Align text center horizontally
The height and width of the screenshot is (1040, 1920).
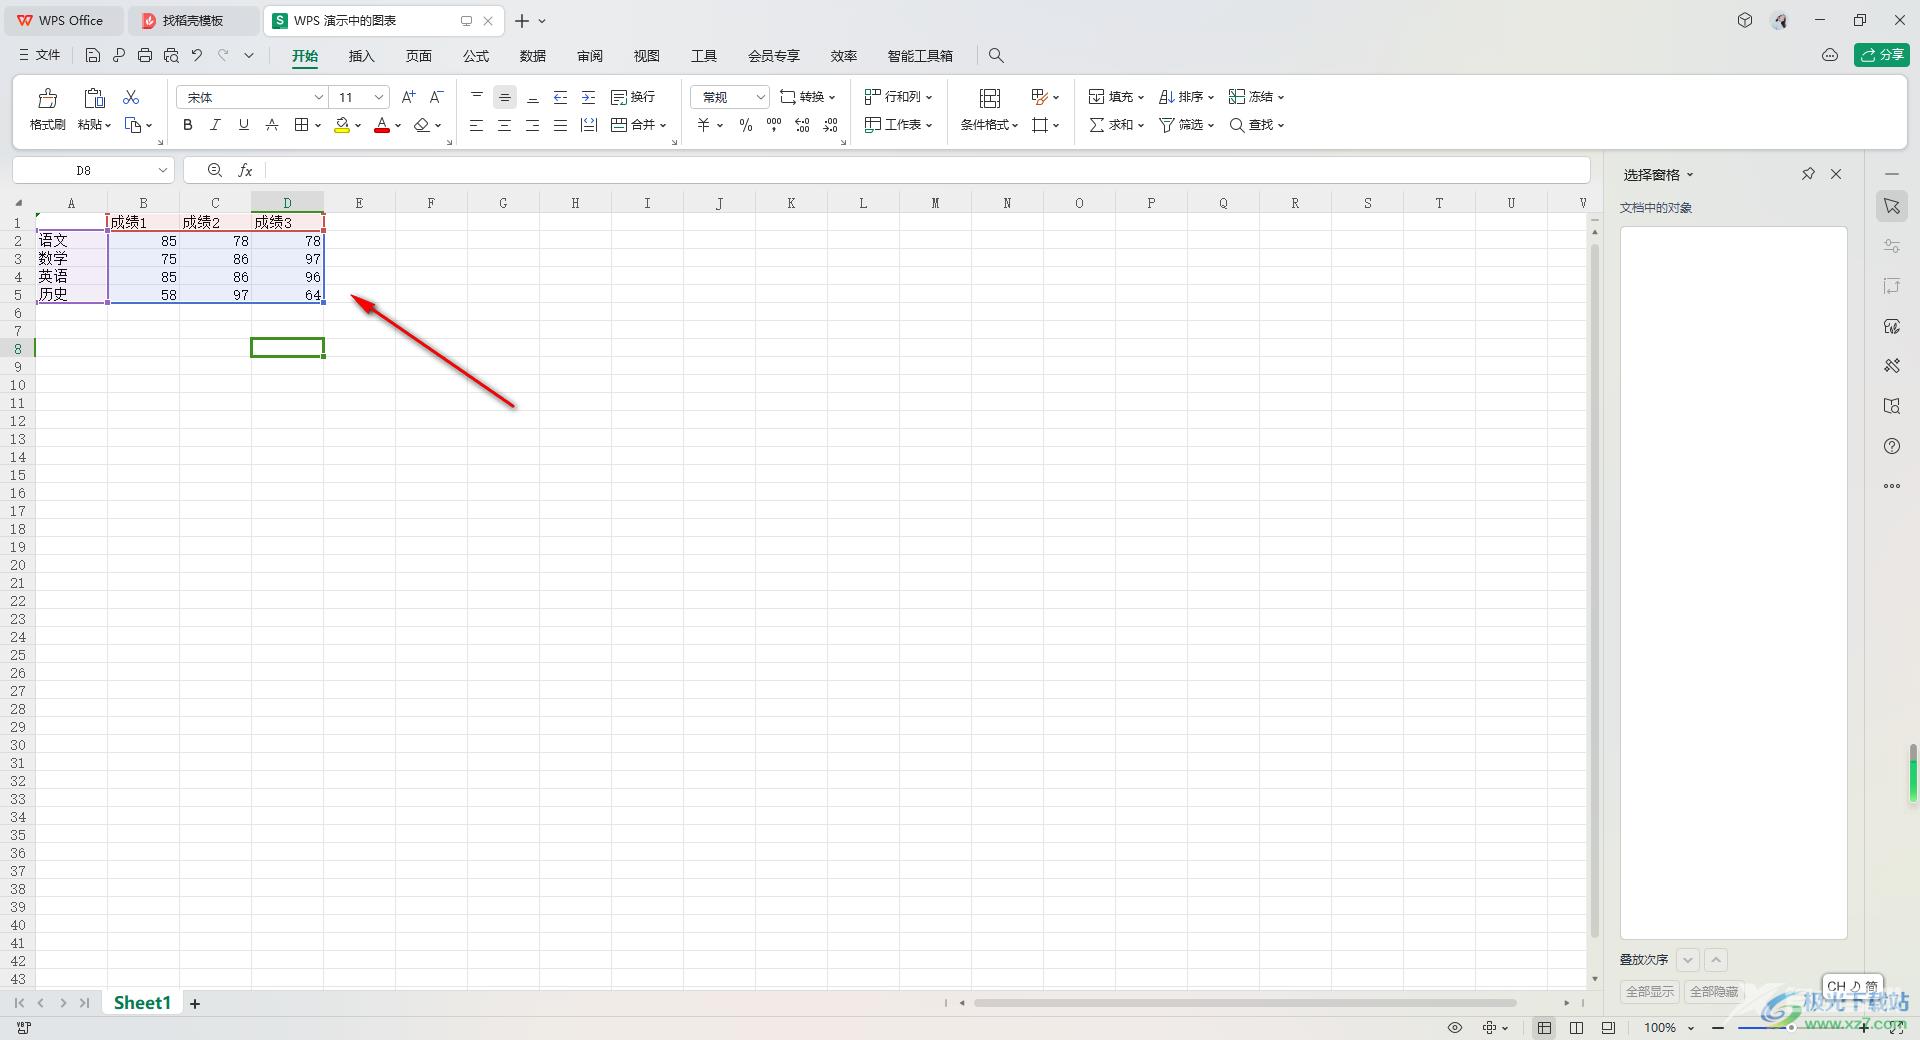tap(505, 125)
